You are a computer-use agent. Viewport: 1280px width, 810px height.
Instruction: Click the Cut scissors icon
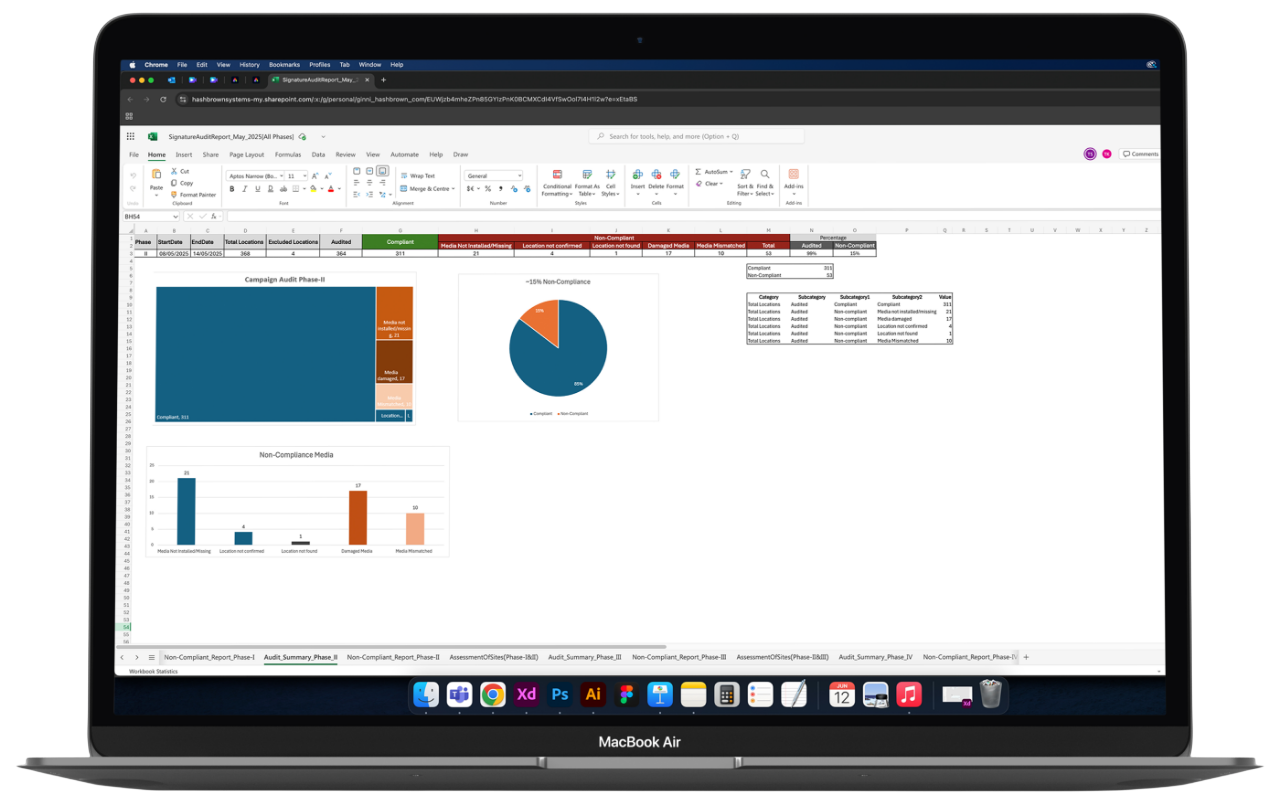174,172
